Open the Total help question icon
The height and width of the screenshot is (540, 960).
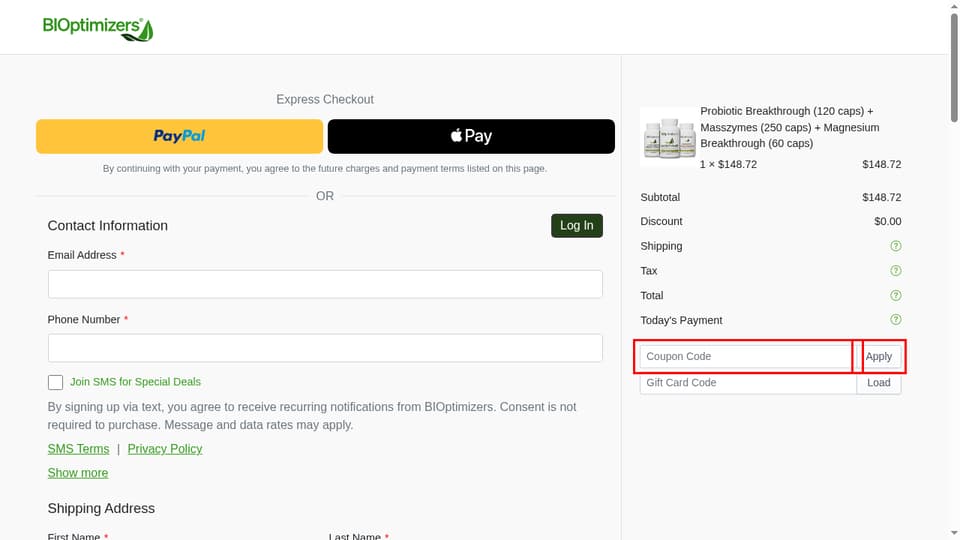(x=895, y=295)
